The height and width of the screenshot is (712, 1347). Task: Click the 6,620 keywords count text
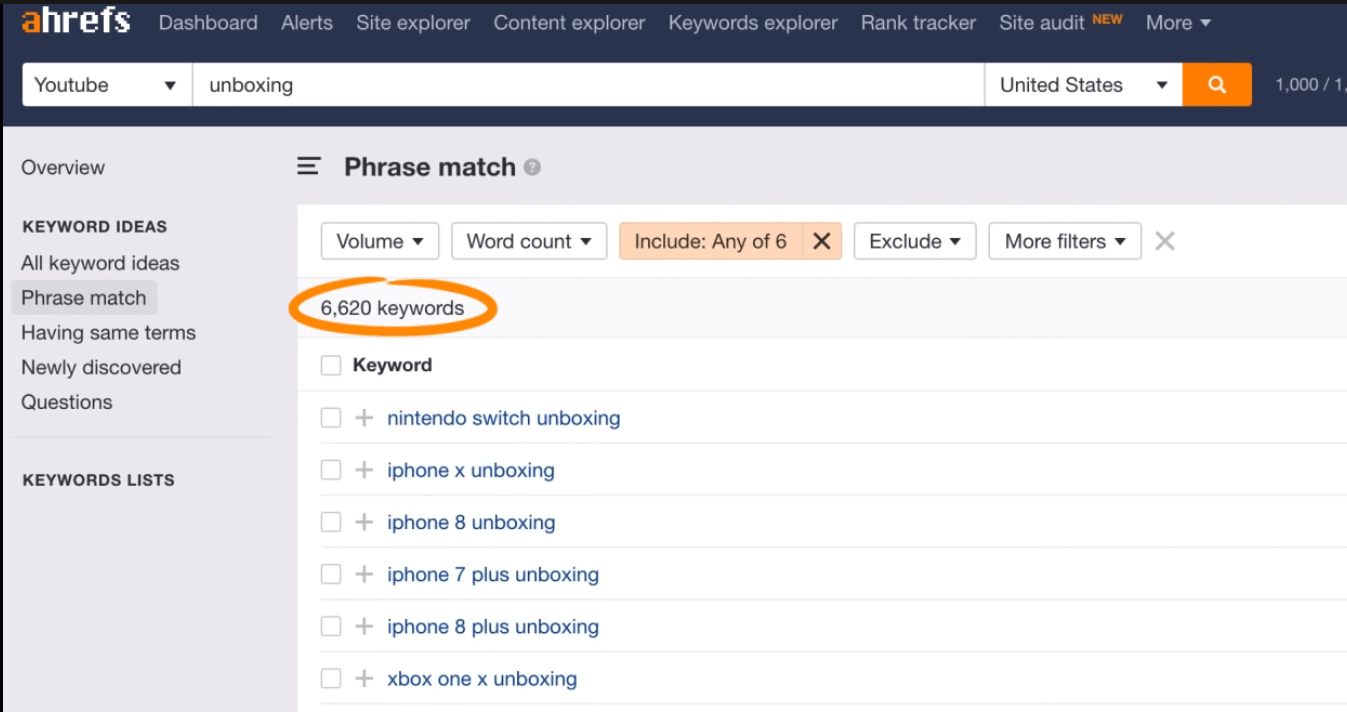point(392,308)
